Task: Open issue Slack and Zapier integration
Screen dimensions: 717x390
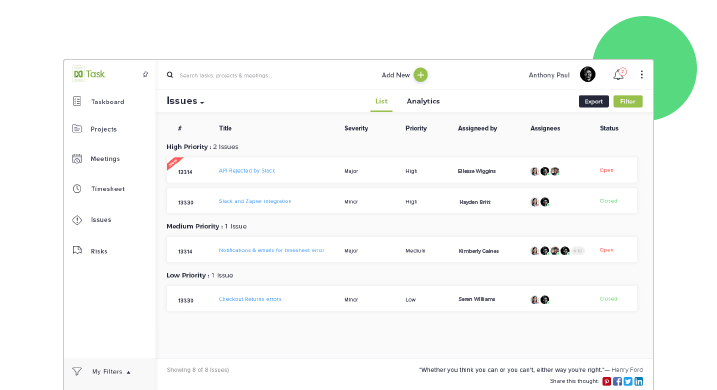Action: [255, 201]
